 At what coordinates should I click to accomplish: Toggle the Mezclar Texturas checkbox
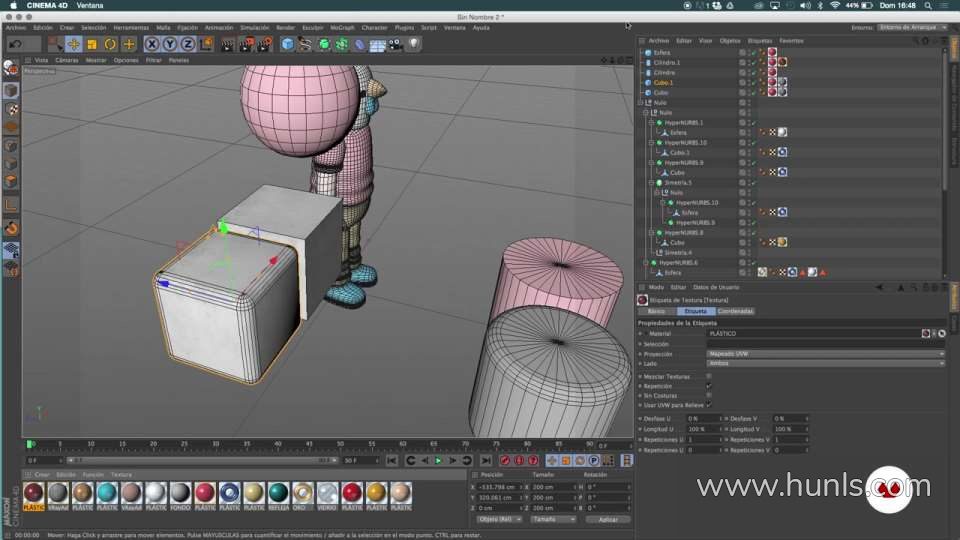[x=709, y=377]
